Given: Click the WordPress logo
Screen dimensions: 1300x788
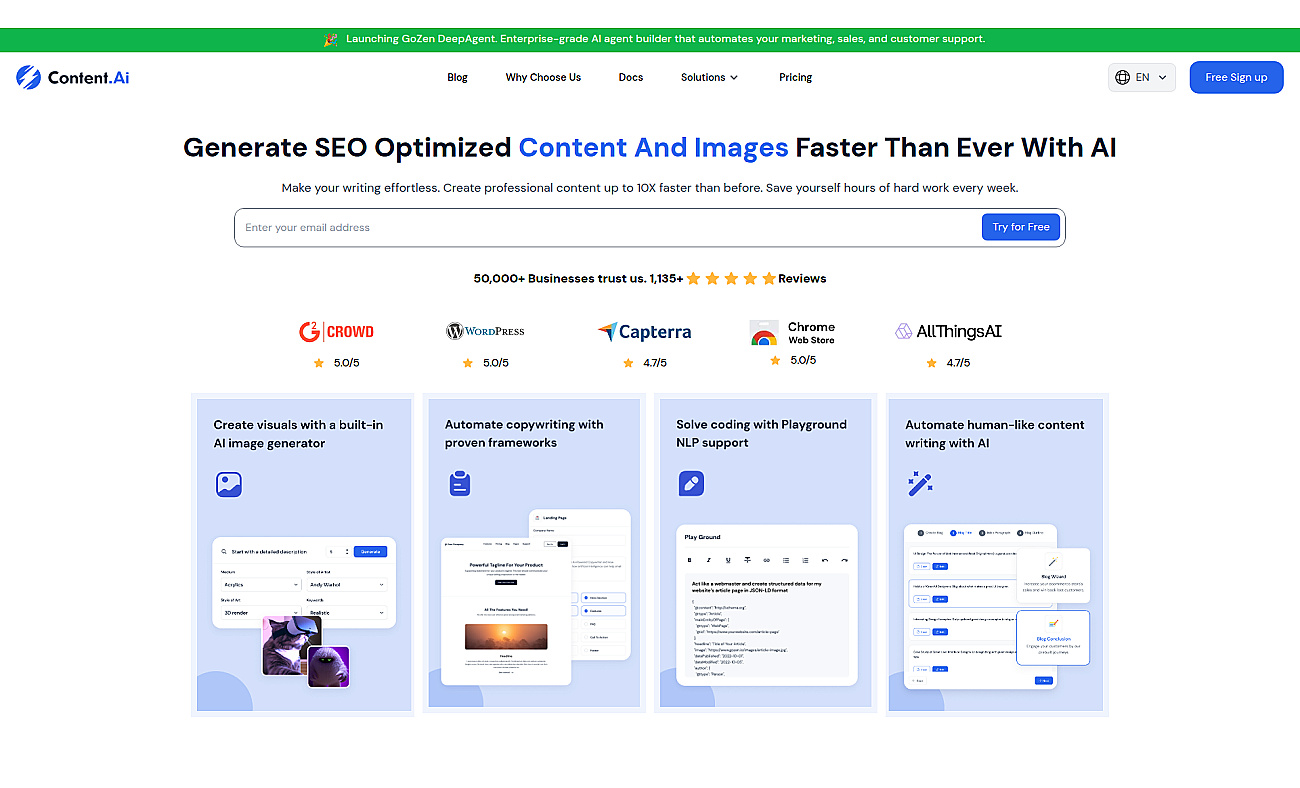Looking at the screenshot, I should [x=485, y=331].
